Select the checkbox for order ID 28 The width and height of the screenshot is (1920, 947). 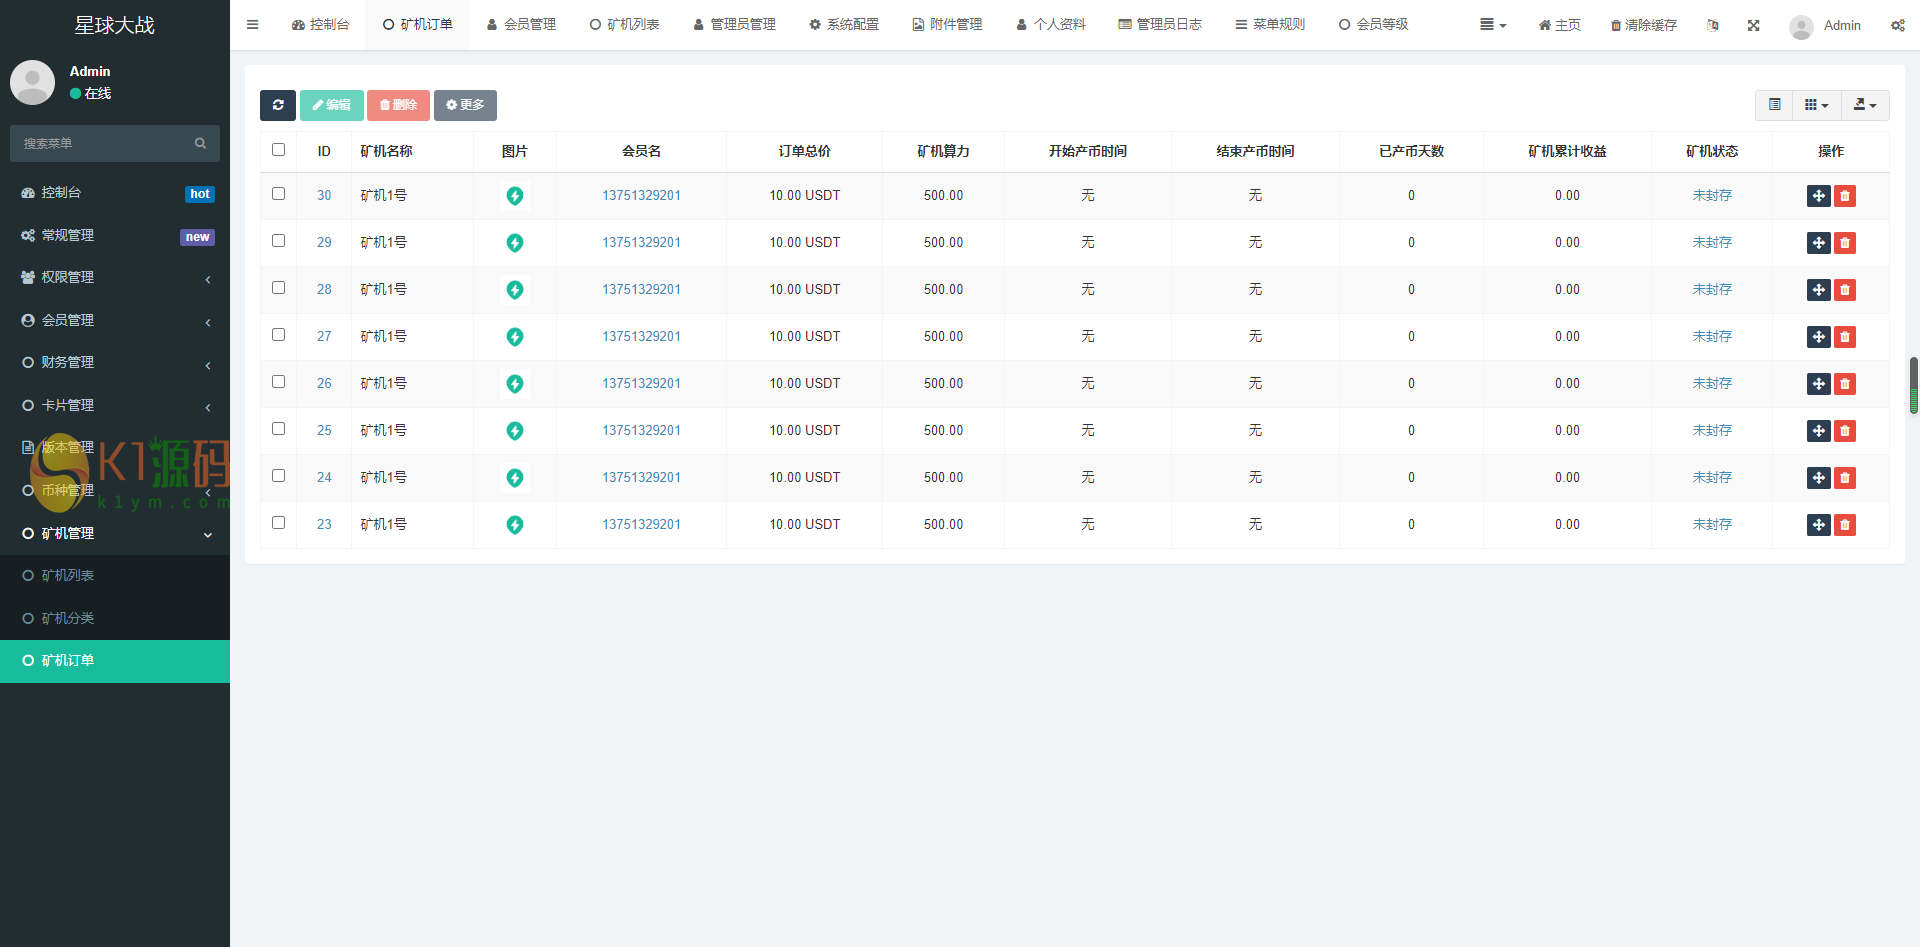pyautogui.click(x=278, y=288)
